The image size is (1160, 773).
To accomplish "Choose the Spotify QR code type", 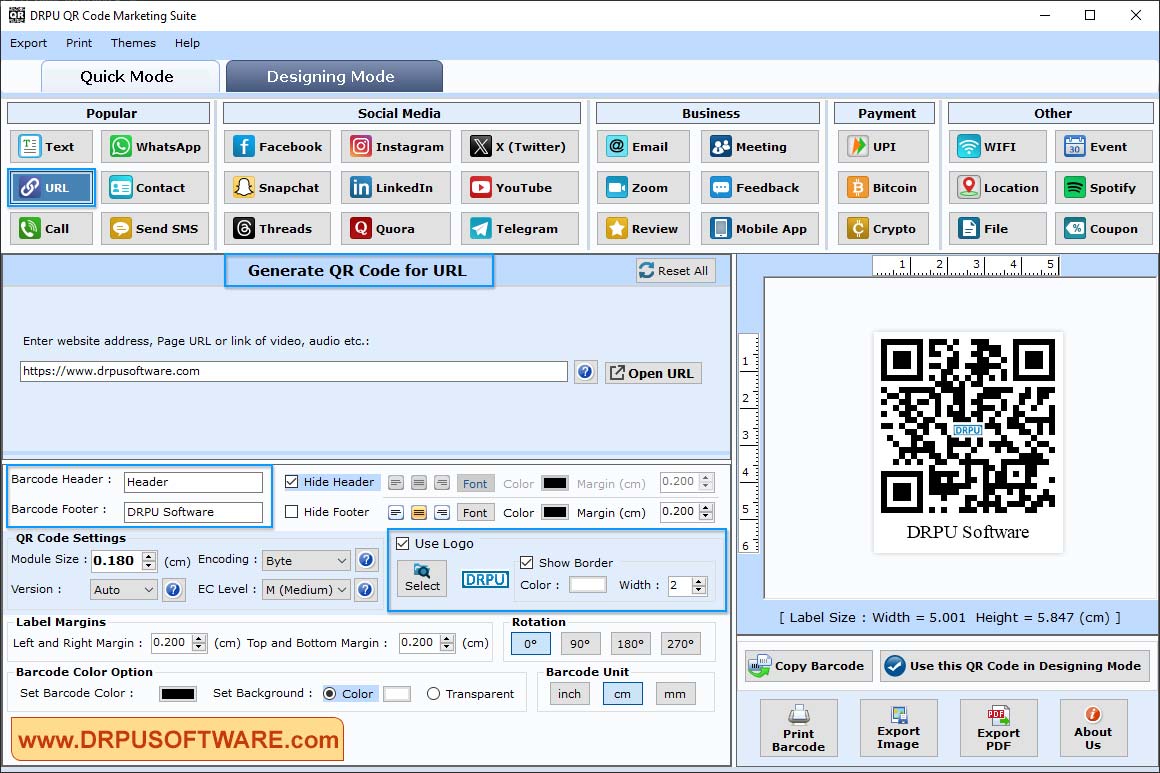I will pyautogui.click(x=1104, y=188).
